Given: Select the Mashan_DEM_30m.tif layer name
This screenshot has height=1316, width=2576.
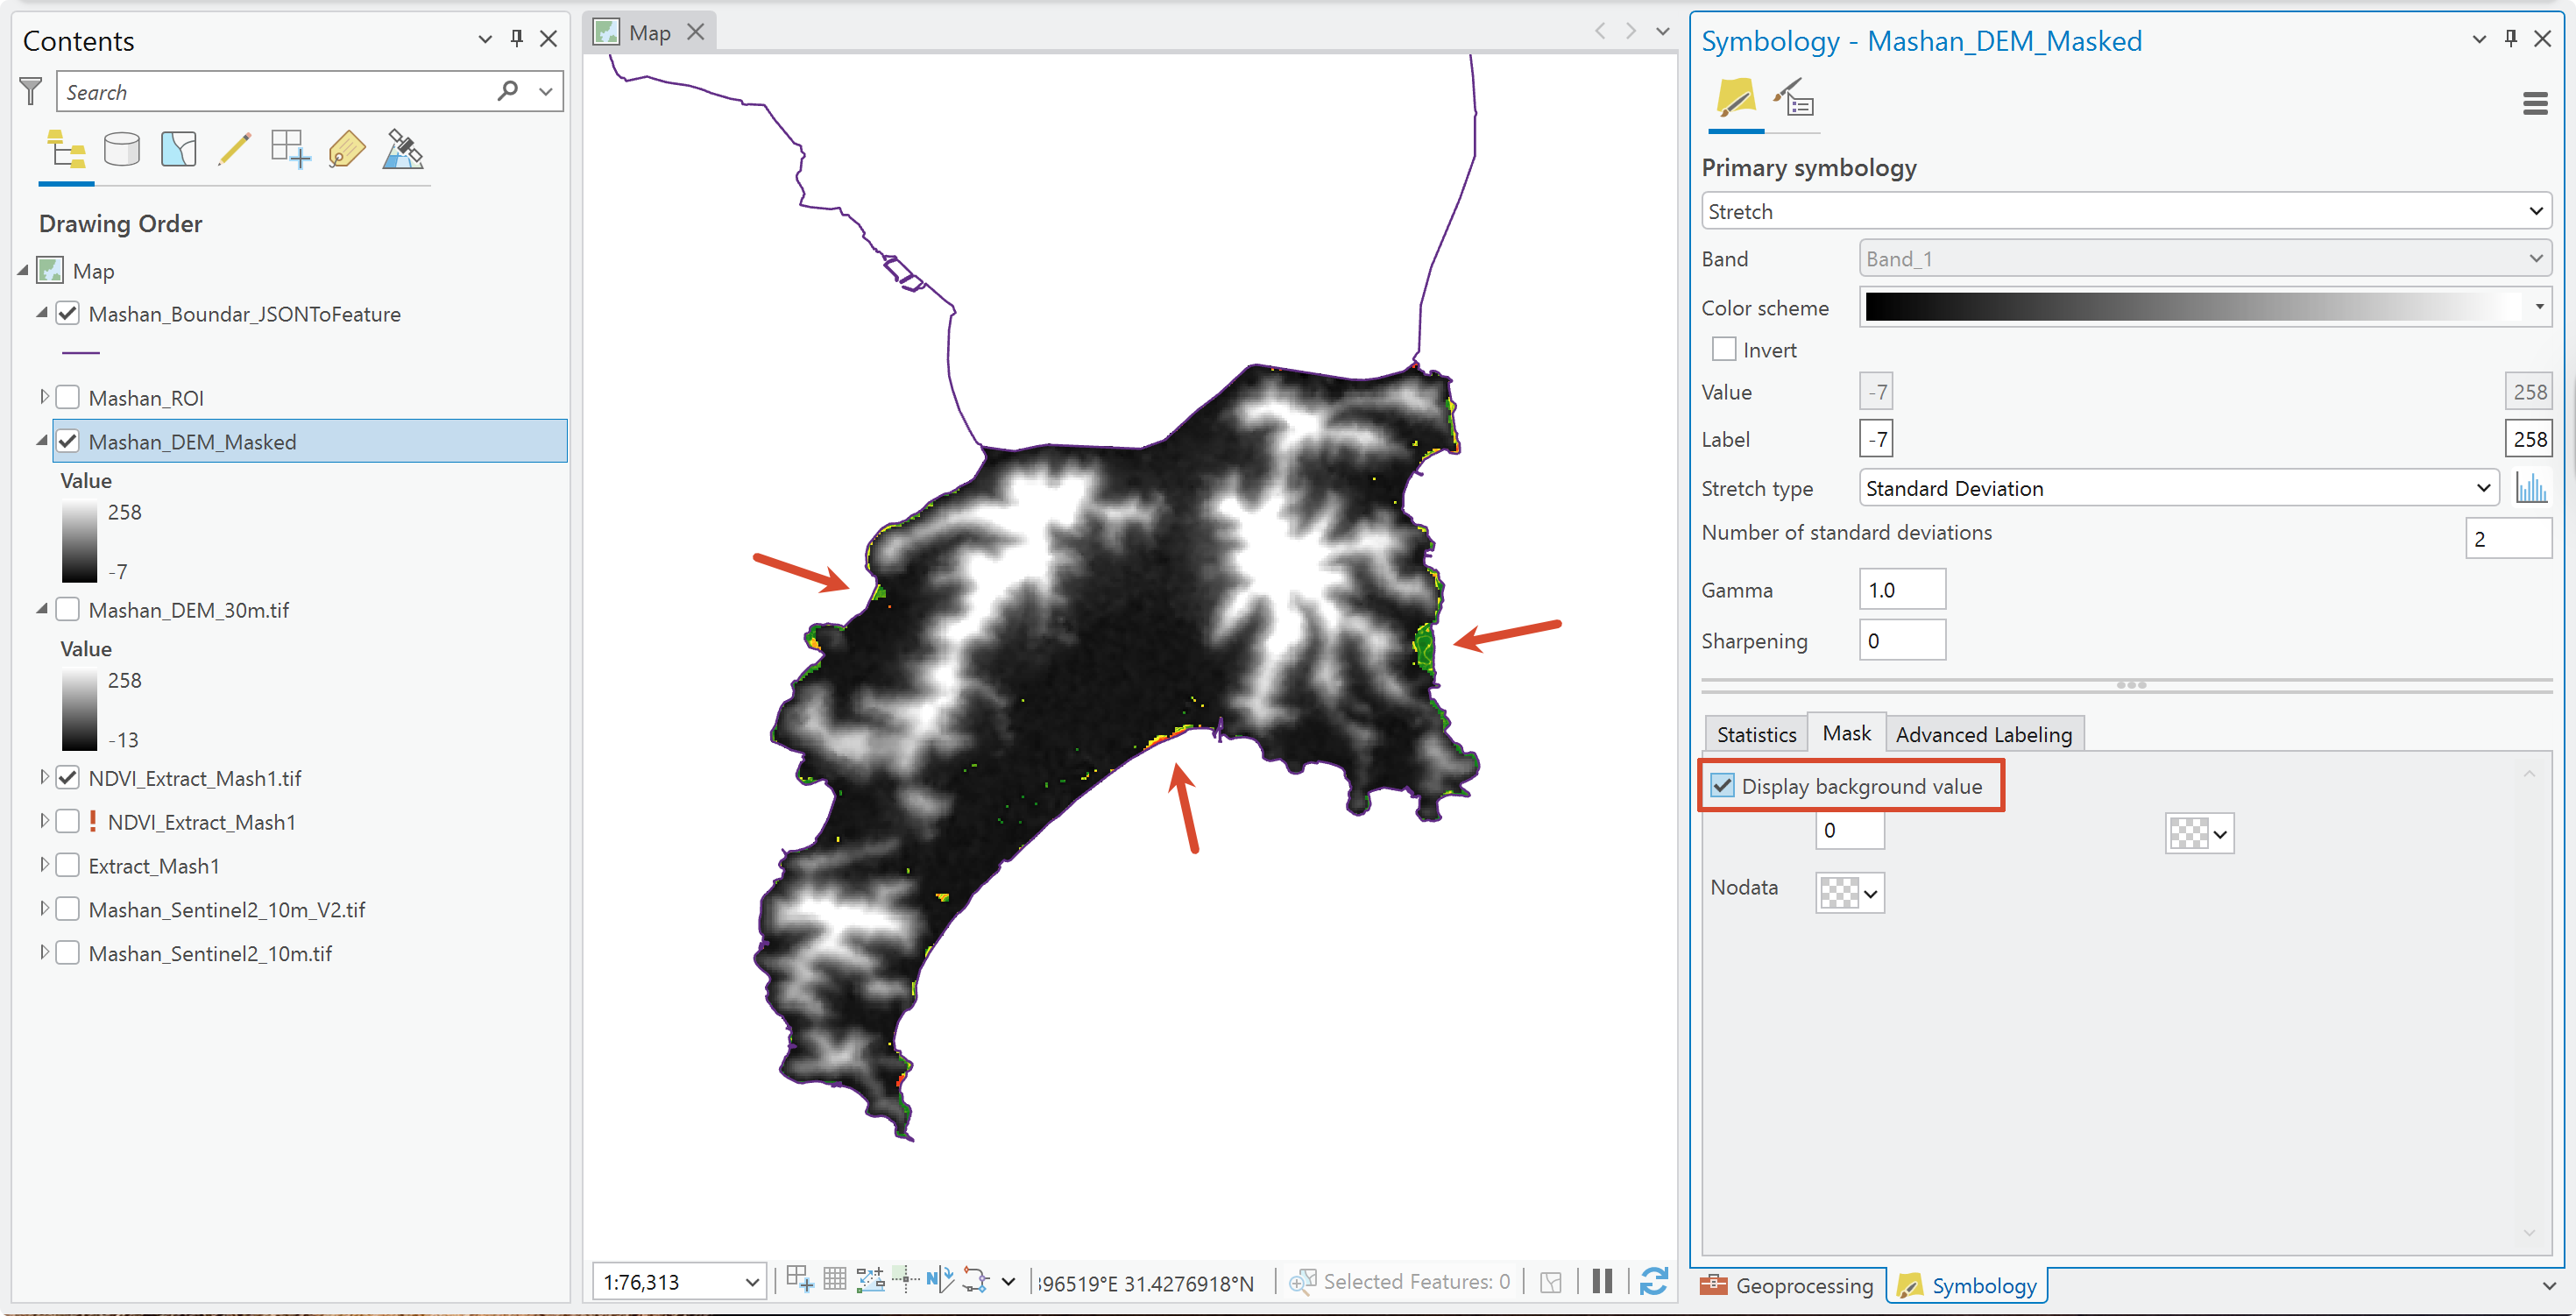Looking at the screenshot, I should (189, 610).
